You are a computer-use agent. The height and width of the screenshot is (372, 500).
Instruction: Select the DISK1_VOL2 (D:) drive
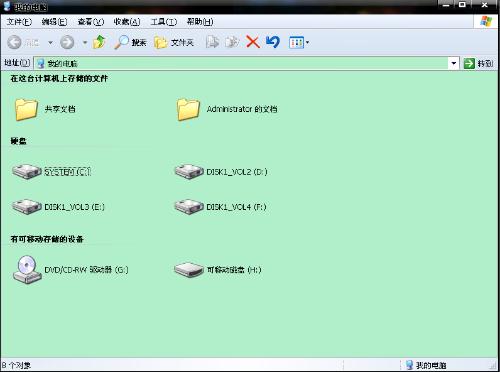tap(221, 171)
